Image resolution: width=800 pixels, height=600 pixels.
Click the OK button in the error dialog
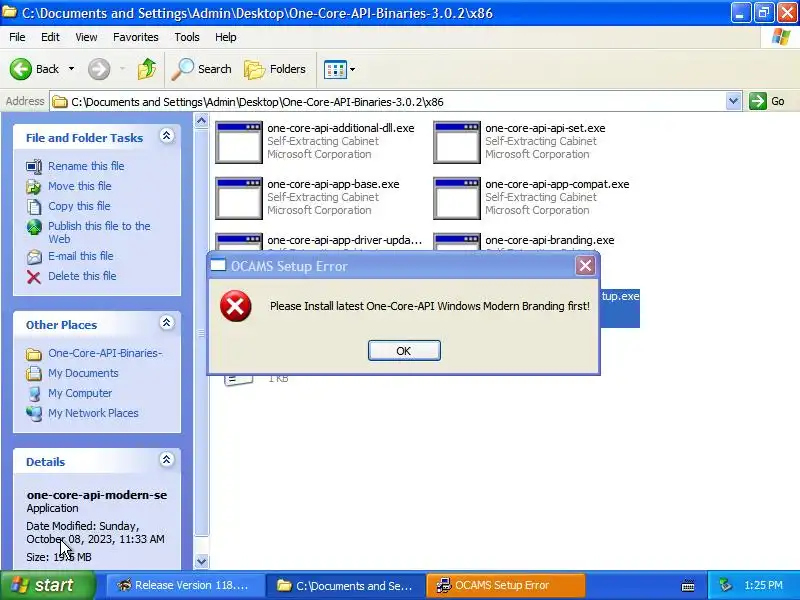[404, 351]
